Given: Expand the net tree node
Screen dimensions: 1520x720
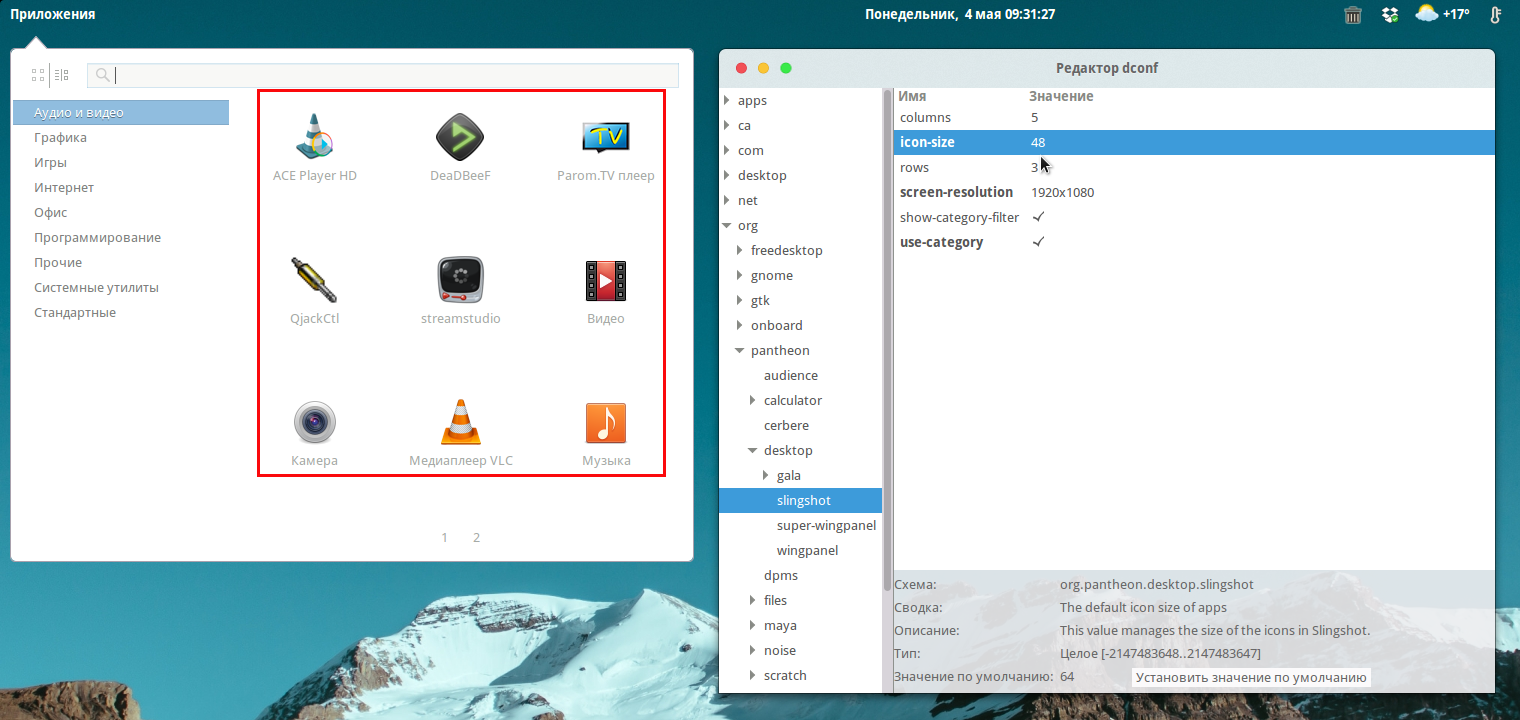Looking at the screenshot, I should pos(727,200).
